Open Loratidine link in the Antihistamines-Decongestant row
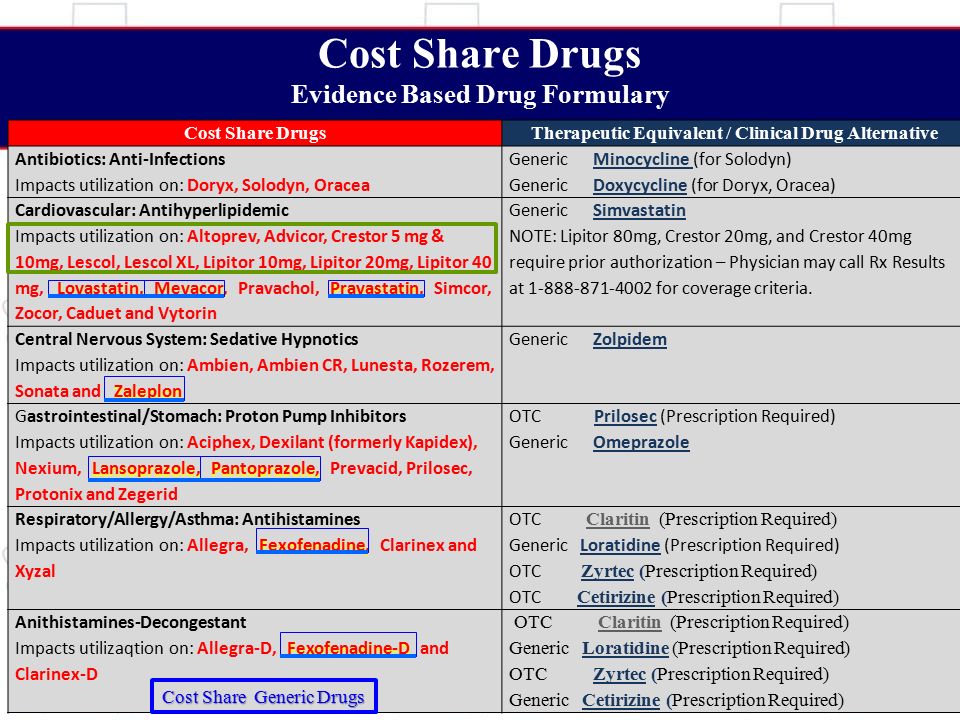Screen dimensions: 960x720 (x=625, y=648)
